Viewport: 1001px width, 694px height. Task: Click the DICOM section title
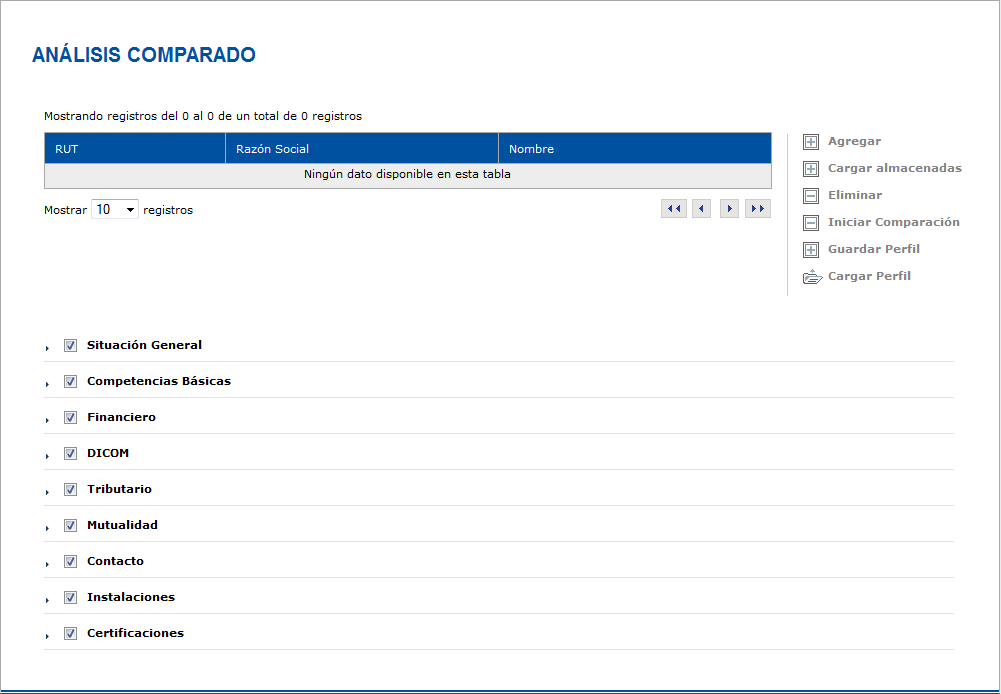(x=108, y=453)
